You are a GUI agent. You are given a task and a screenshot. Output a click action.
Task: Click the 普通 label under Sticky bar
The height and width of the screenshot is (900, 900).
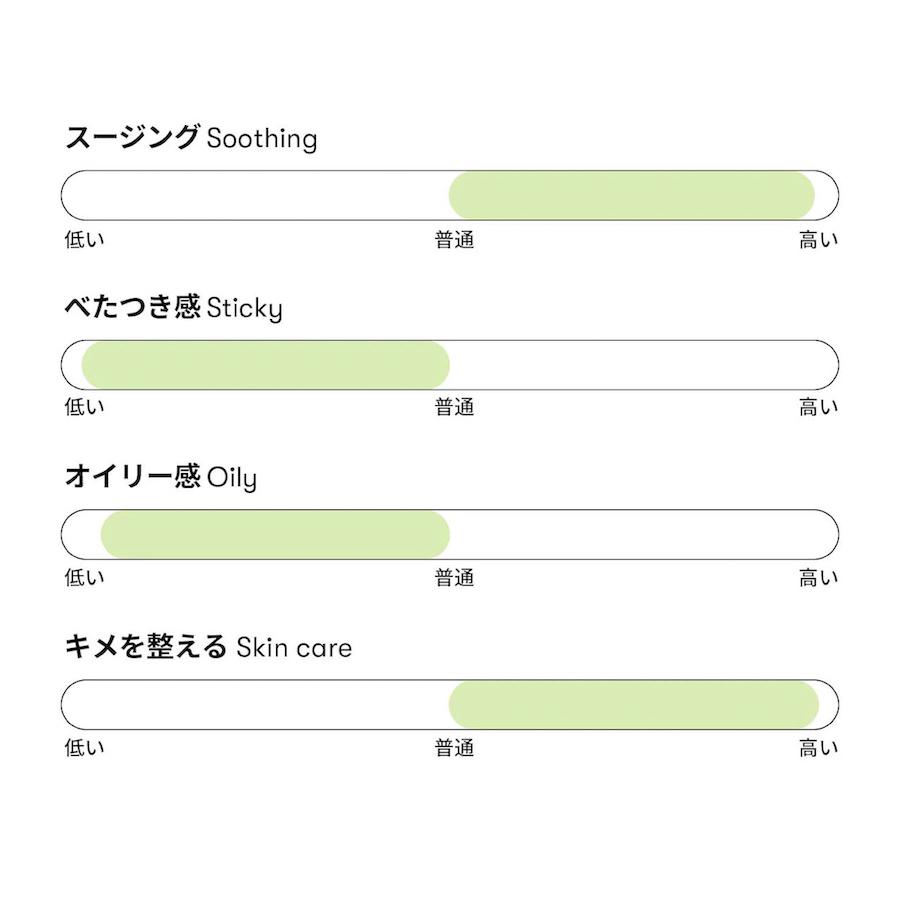point(455,407)
